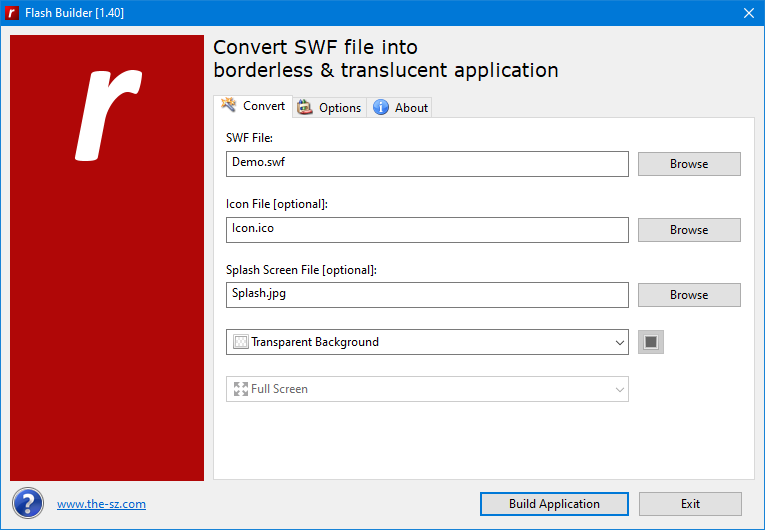The image size is (765, 530).
Task: Click the Flash Builder title bar icon
Action: 11,13
